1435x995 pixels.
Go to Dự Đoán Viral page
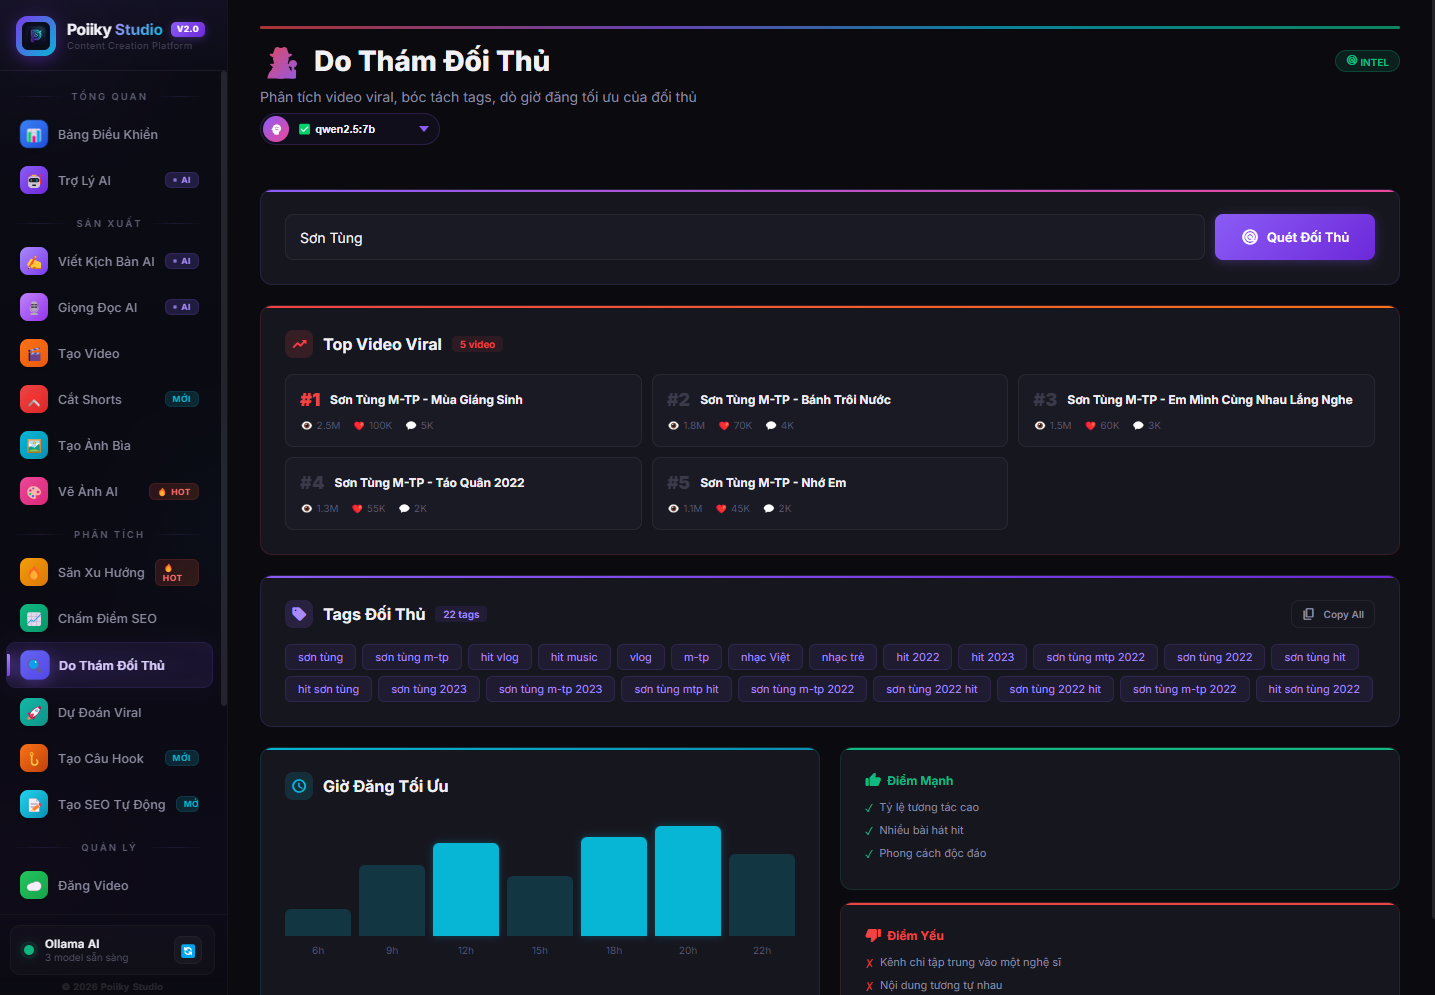pyautogui.click(x=100, y=712)
